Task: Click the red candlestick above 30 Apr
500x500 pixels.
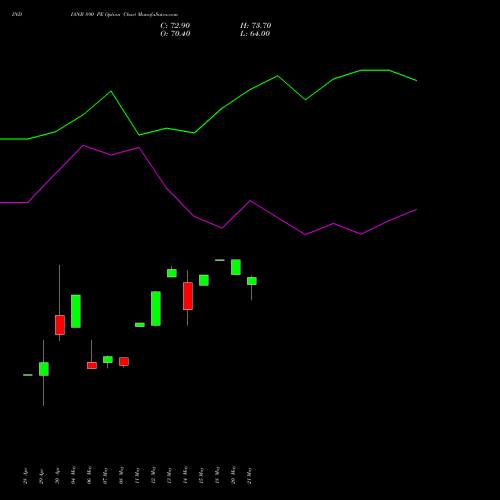Action: click(x=60, y=325)
